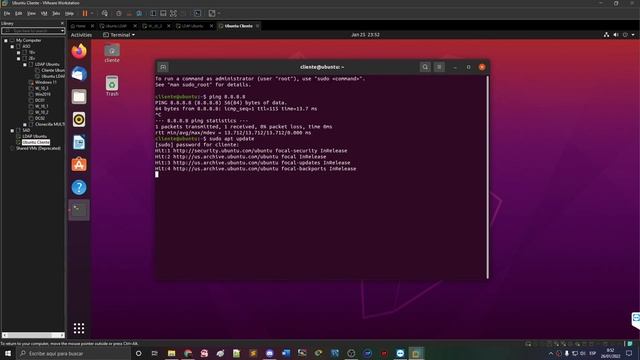Collapse the My Computer tree node
This screenshot has height=360, width=640.
click(6, 40)
